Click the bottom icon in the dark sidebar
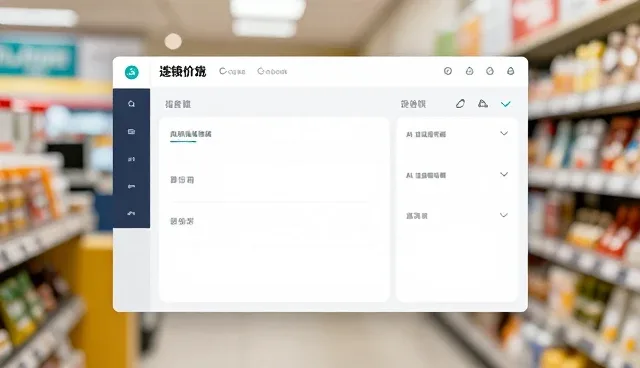 pyautogui.click(x=131, y=213)
